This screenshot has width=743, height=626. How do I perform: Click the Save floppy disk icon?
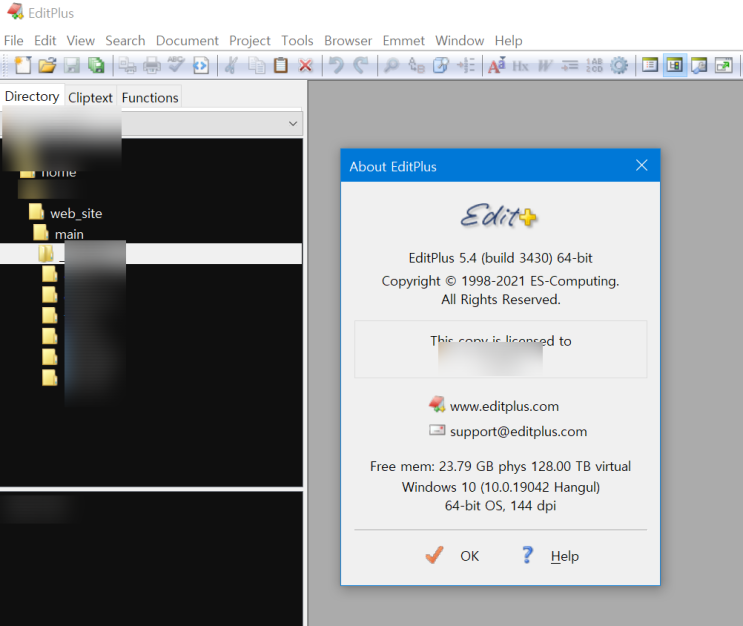72,65
